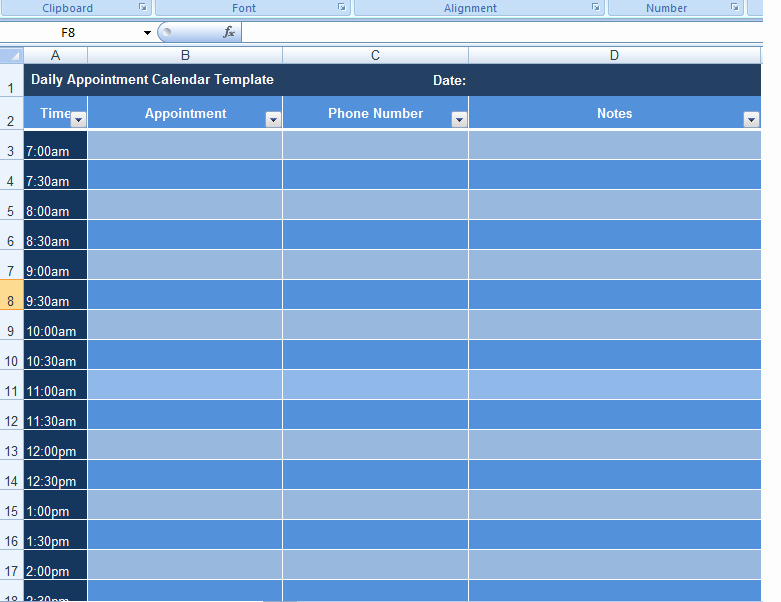Open the Notes column filter dropdown
Viewport: 781px width, 602px height.
pyautogui.click(x=751, y=120)
